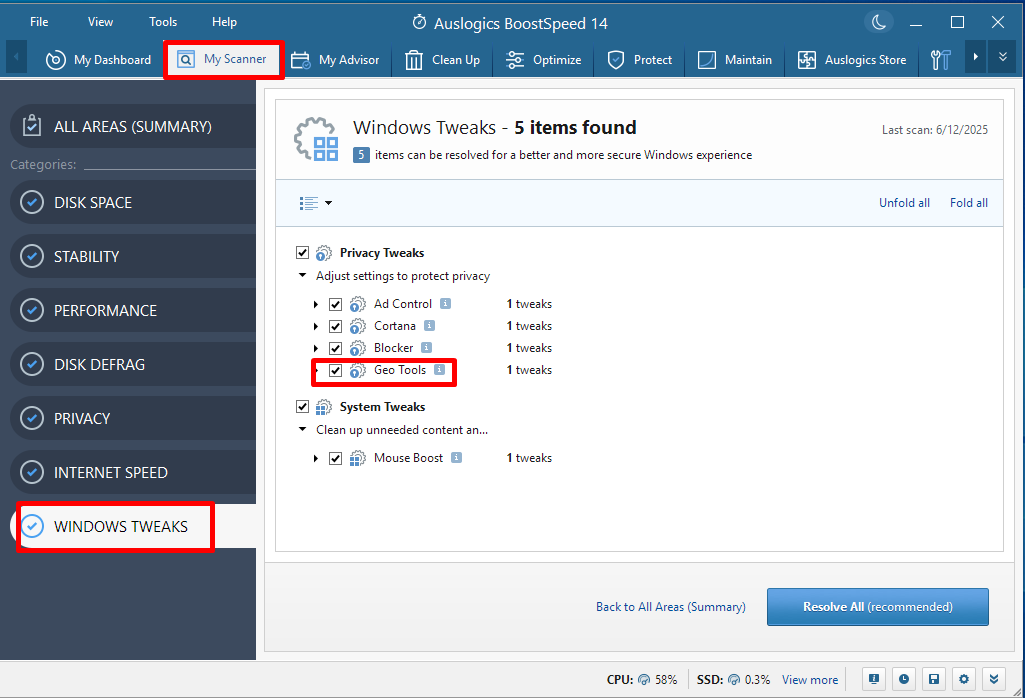The image size is (1025, 698).
Task: Switch to the Protect tab
Action: coord(639,59)
